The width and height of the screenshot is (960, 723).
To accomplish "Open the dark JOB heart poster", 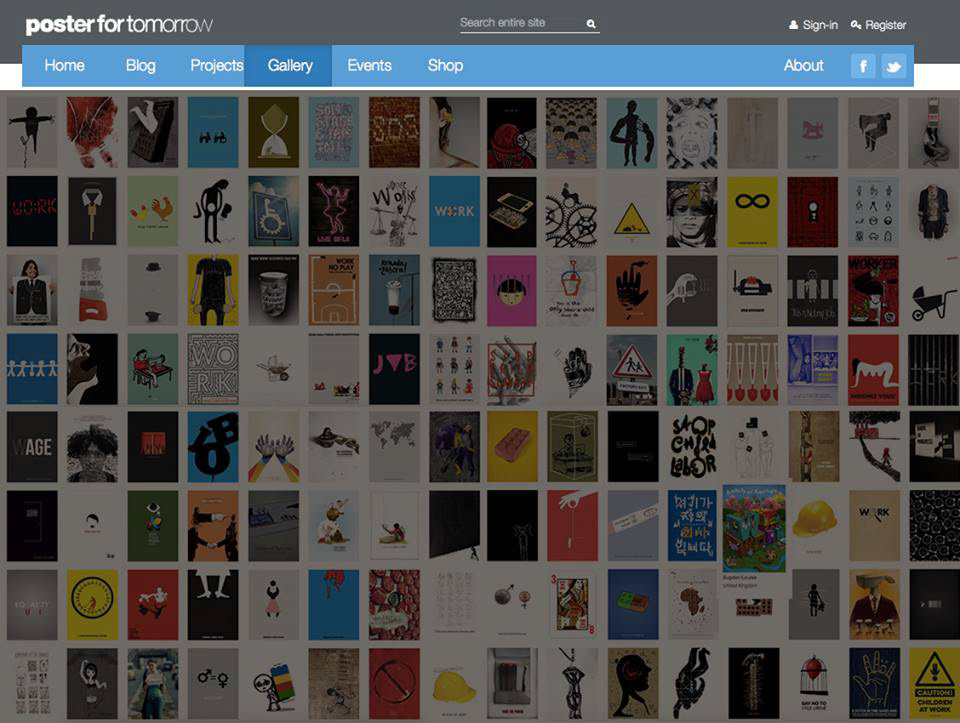I will click(394, 369).
